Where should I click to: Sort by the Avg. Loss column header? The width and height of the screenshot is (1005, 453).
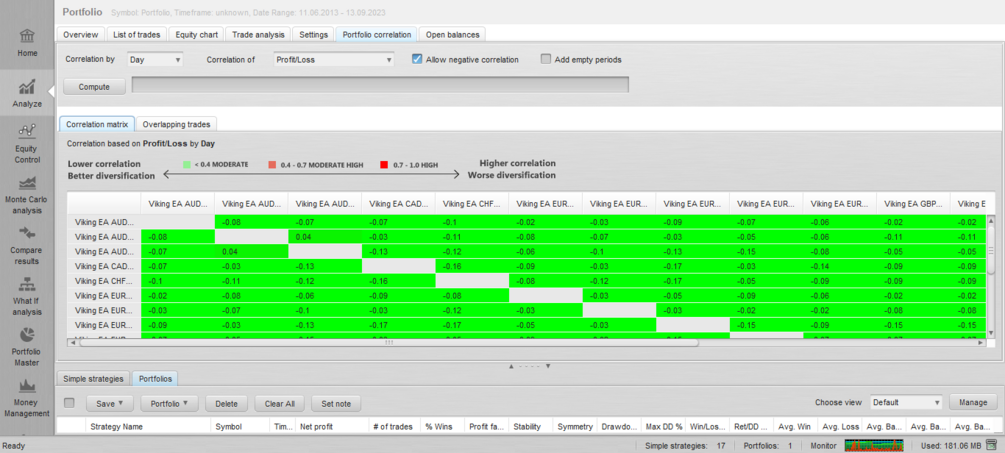[x=840, y=426]
